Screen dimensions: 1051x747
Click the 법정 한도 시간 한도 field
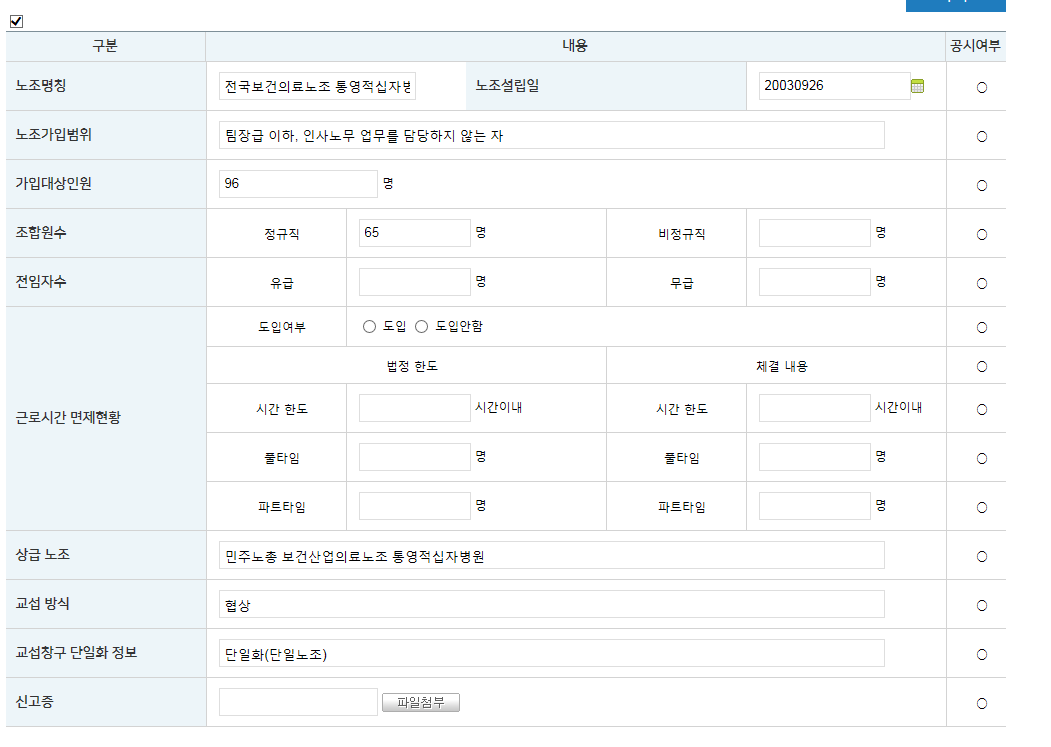414,407
